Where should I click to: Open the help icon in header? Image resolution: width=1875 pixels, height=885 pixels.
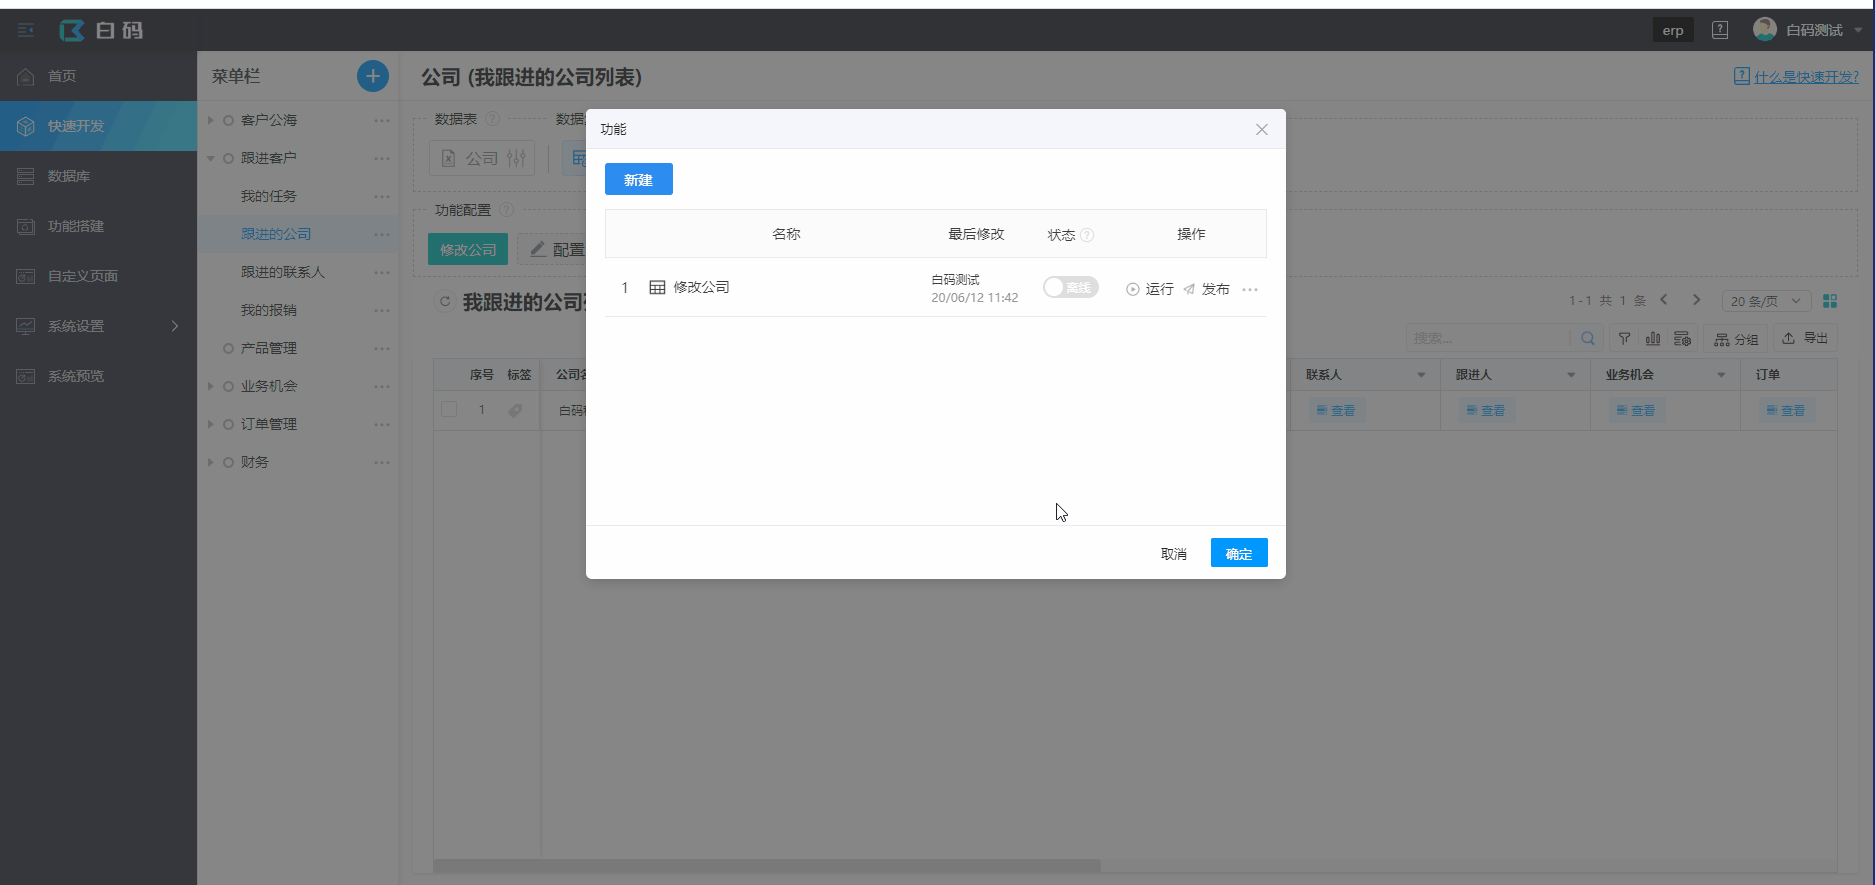(x=1720, y=30)
